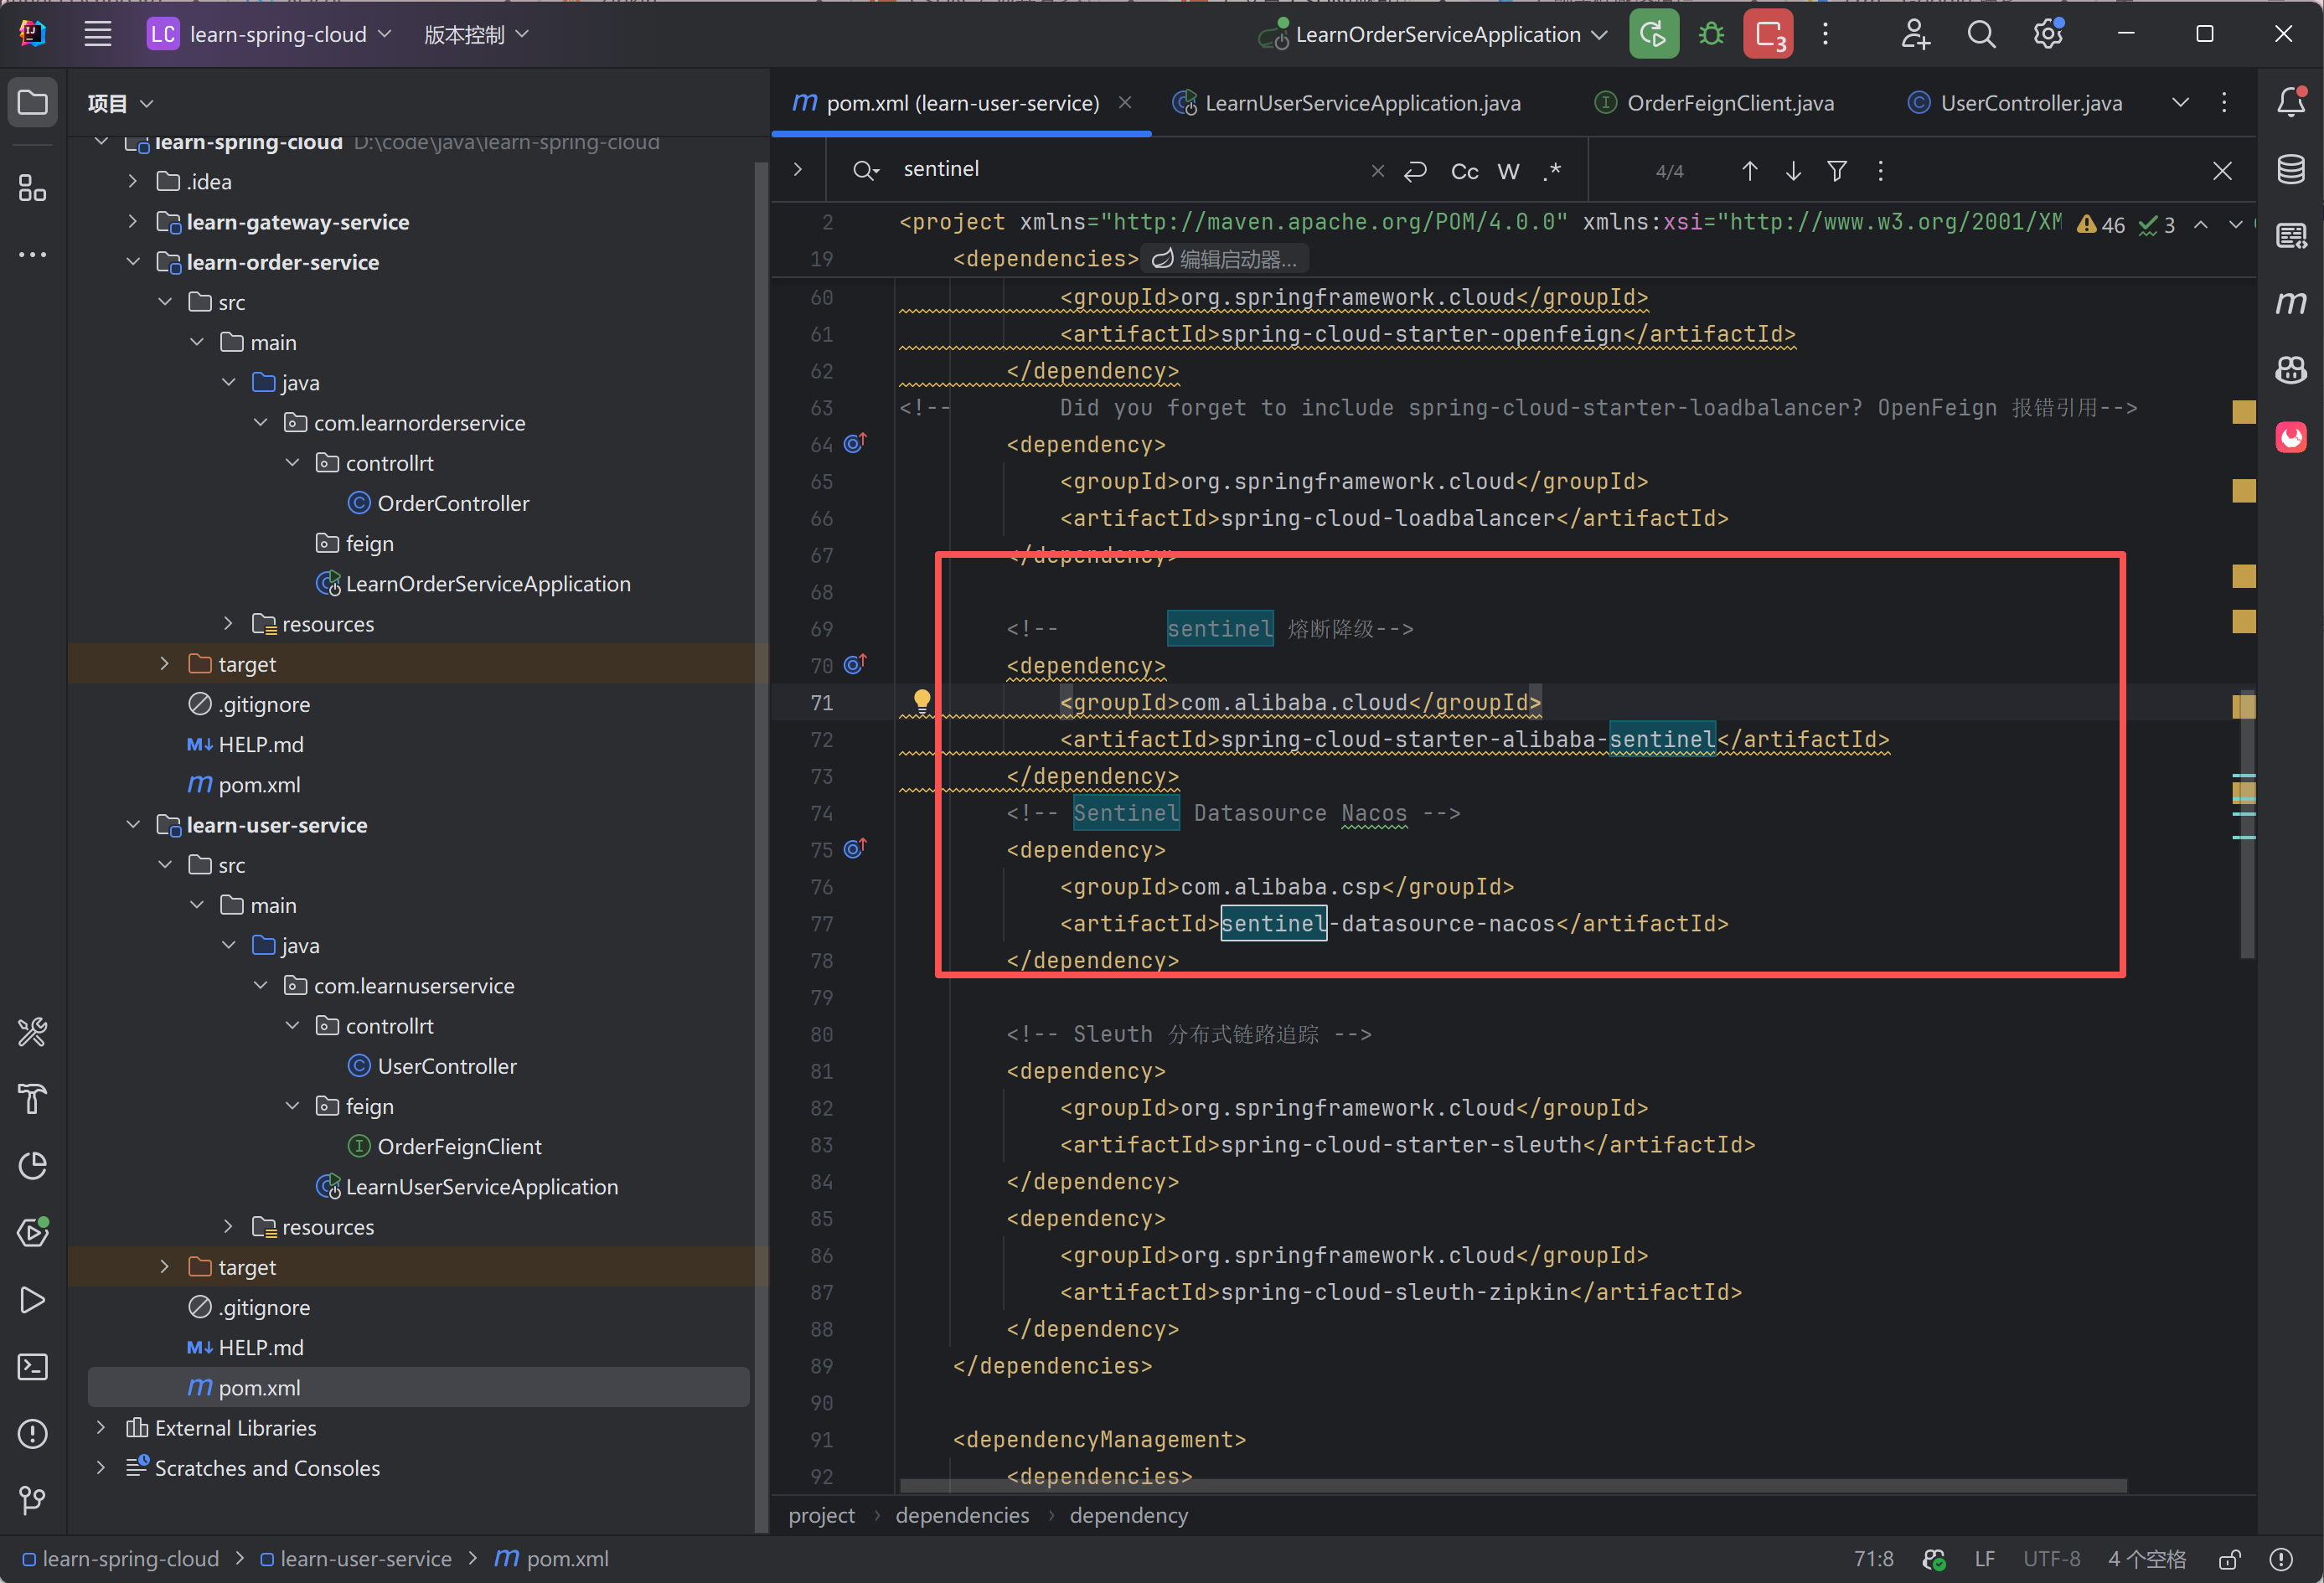Open the 版本控制 version control dropdown
The width and height of the screenshot is (2324, 1583).
pos(476,34)
